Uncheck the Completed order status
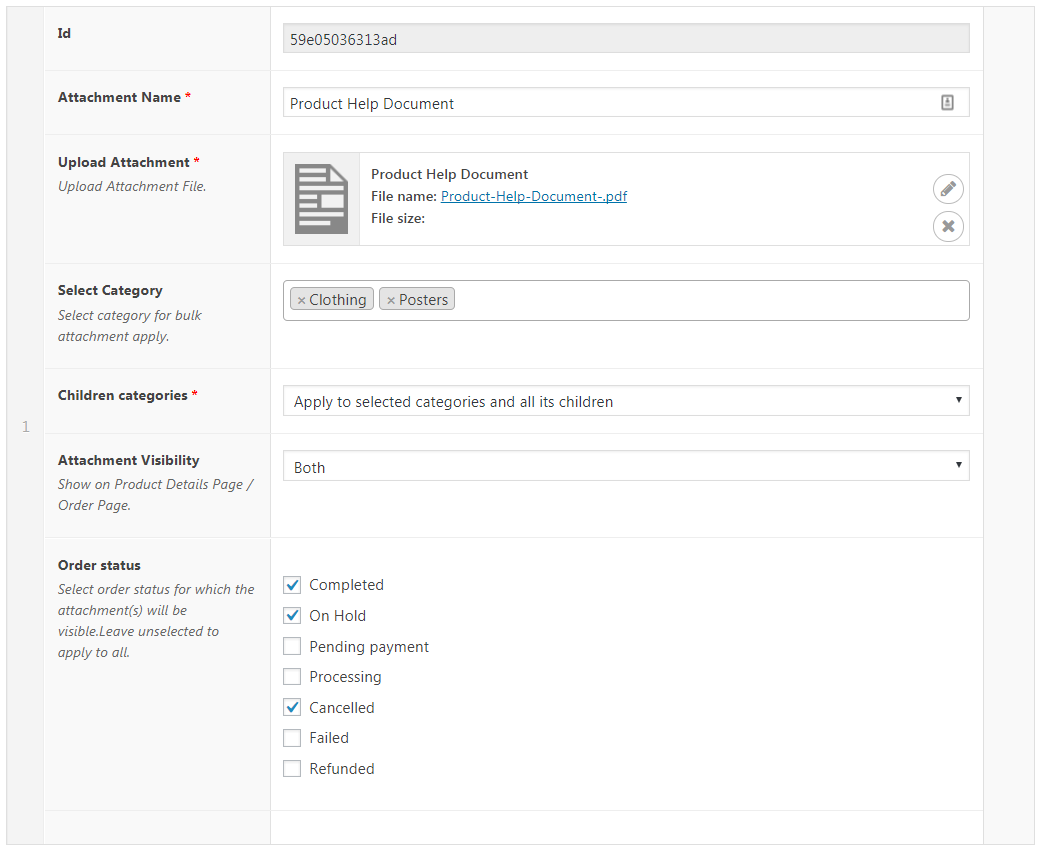The height and width of the screenshot is (853, 1046). click(x=292, y=585)
